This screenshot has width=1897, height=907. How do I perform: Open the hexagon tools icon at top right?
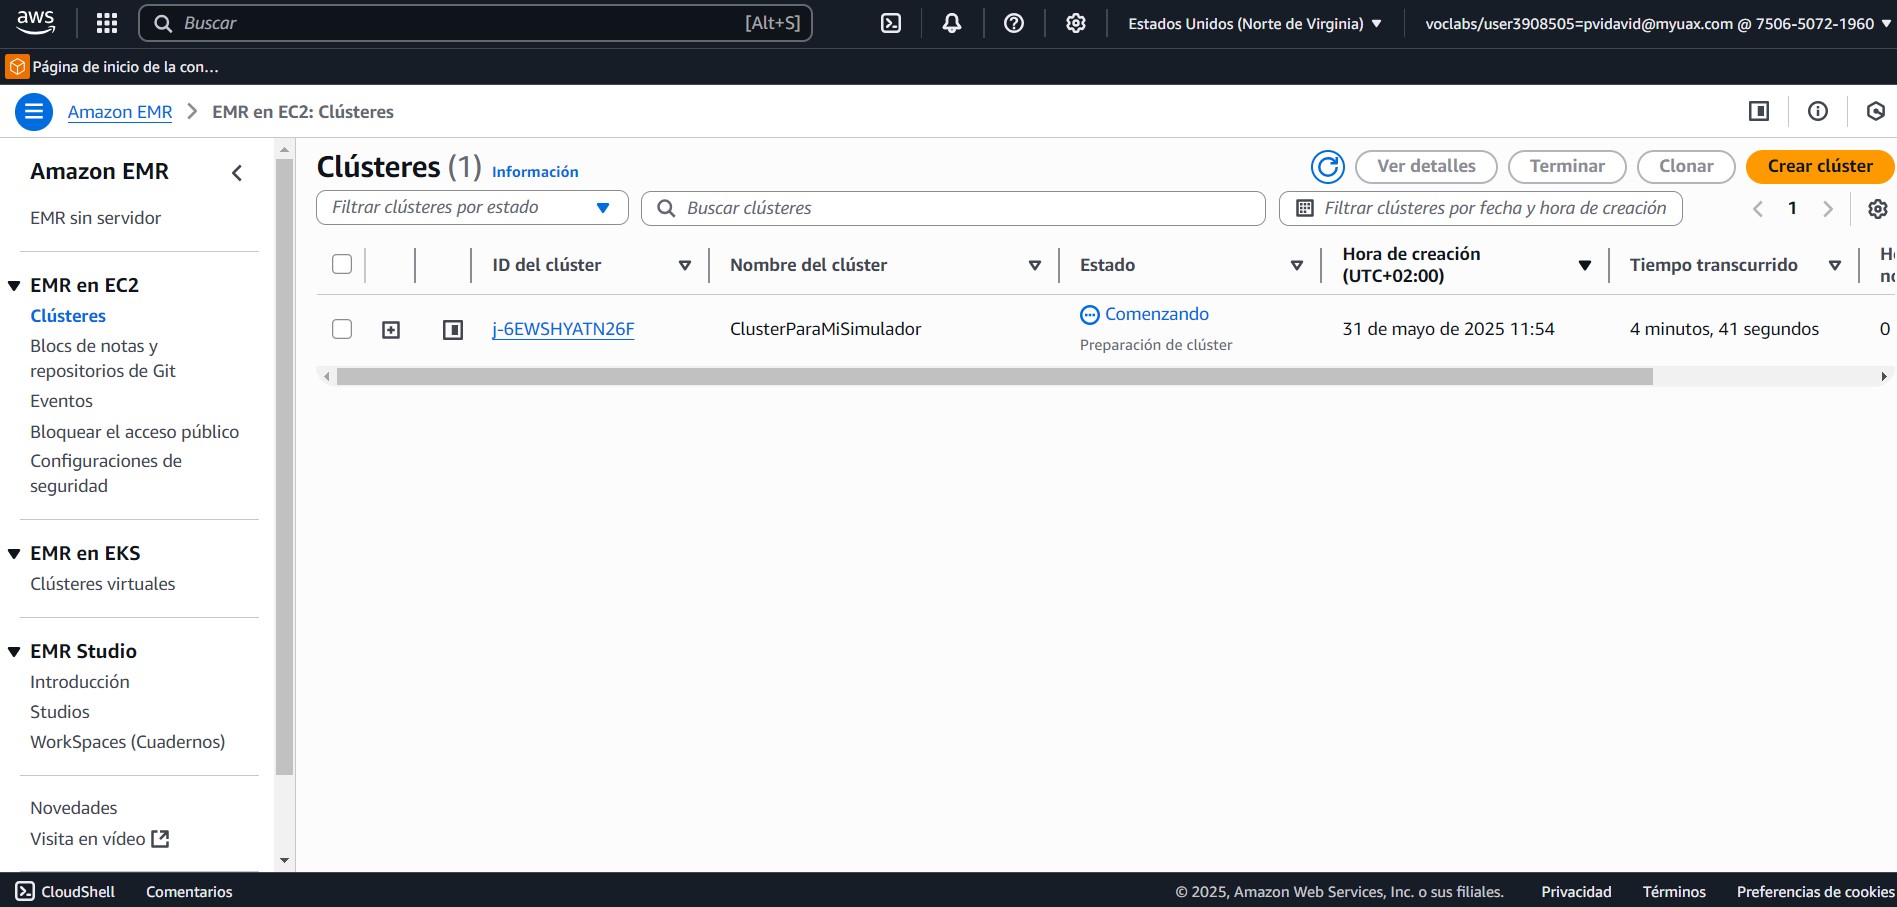coord(1876,111)
